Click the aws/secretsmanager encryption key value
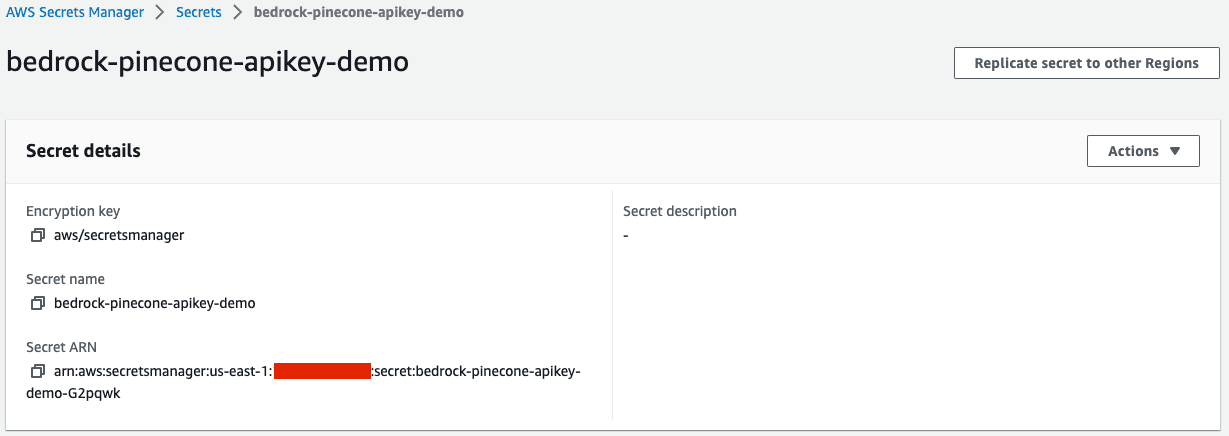 tap(119, 235)
